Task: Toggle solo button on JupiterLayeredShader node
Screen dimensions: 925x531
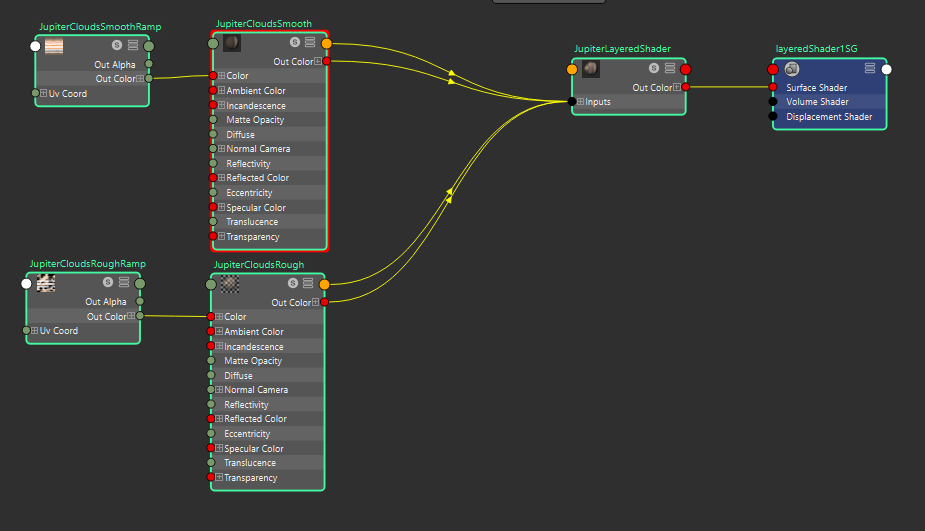Action: [x=654, y=69]
